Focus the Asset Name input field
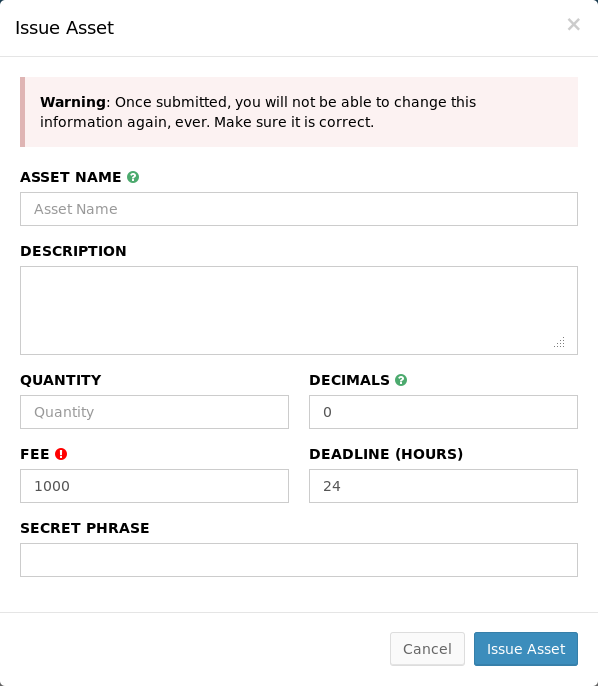The height and width of the screenshot is (686, 598). click(299, 209)
